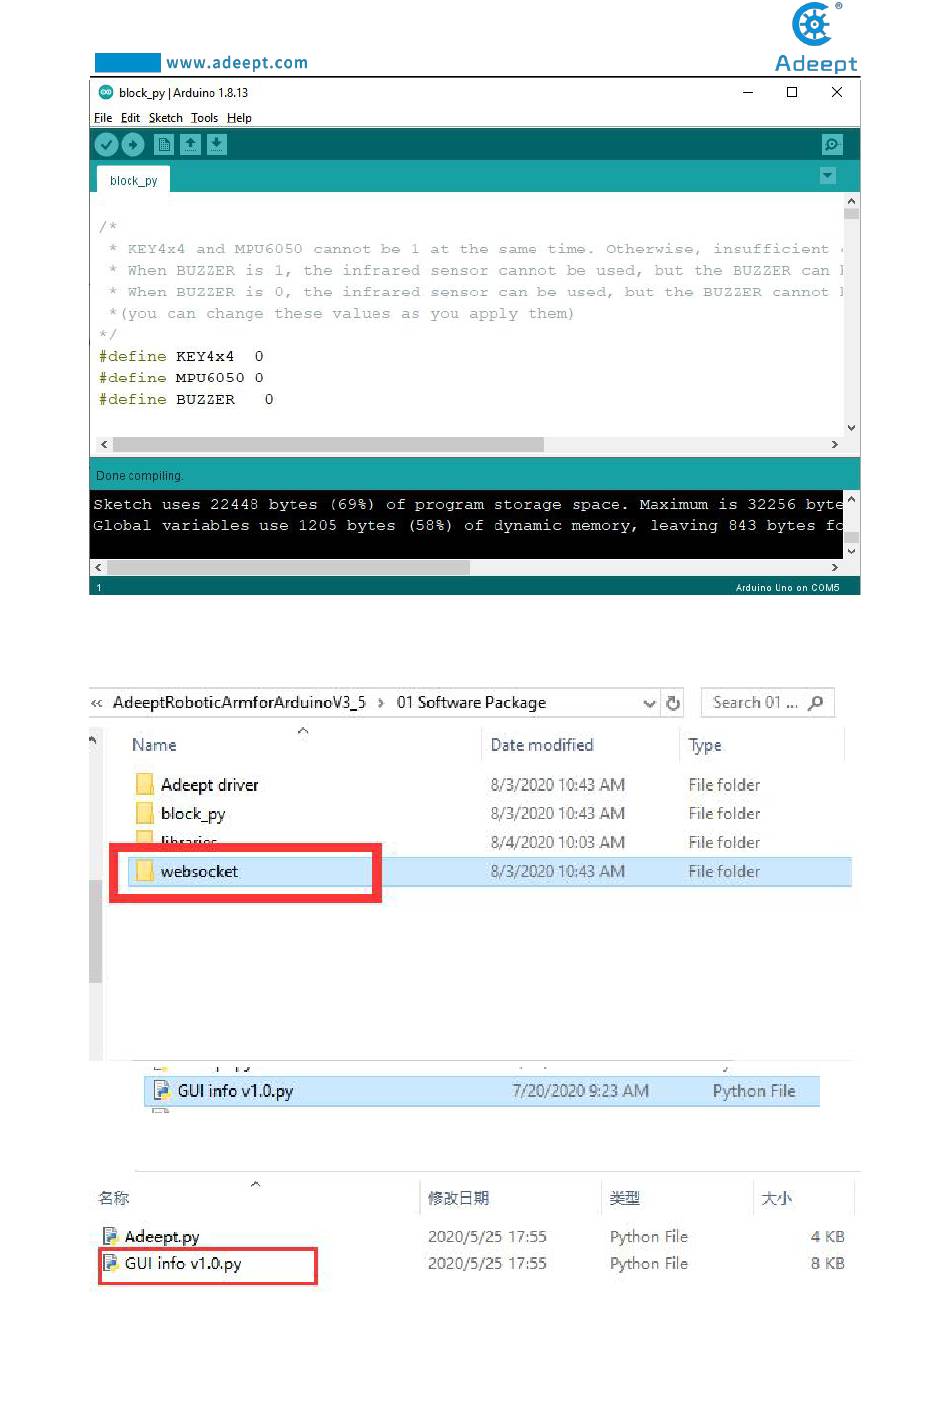Upload the sketch with the arrow button
This screenshot has width=950, height=1408.
point(133,145)
